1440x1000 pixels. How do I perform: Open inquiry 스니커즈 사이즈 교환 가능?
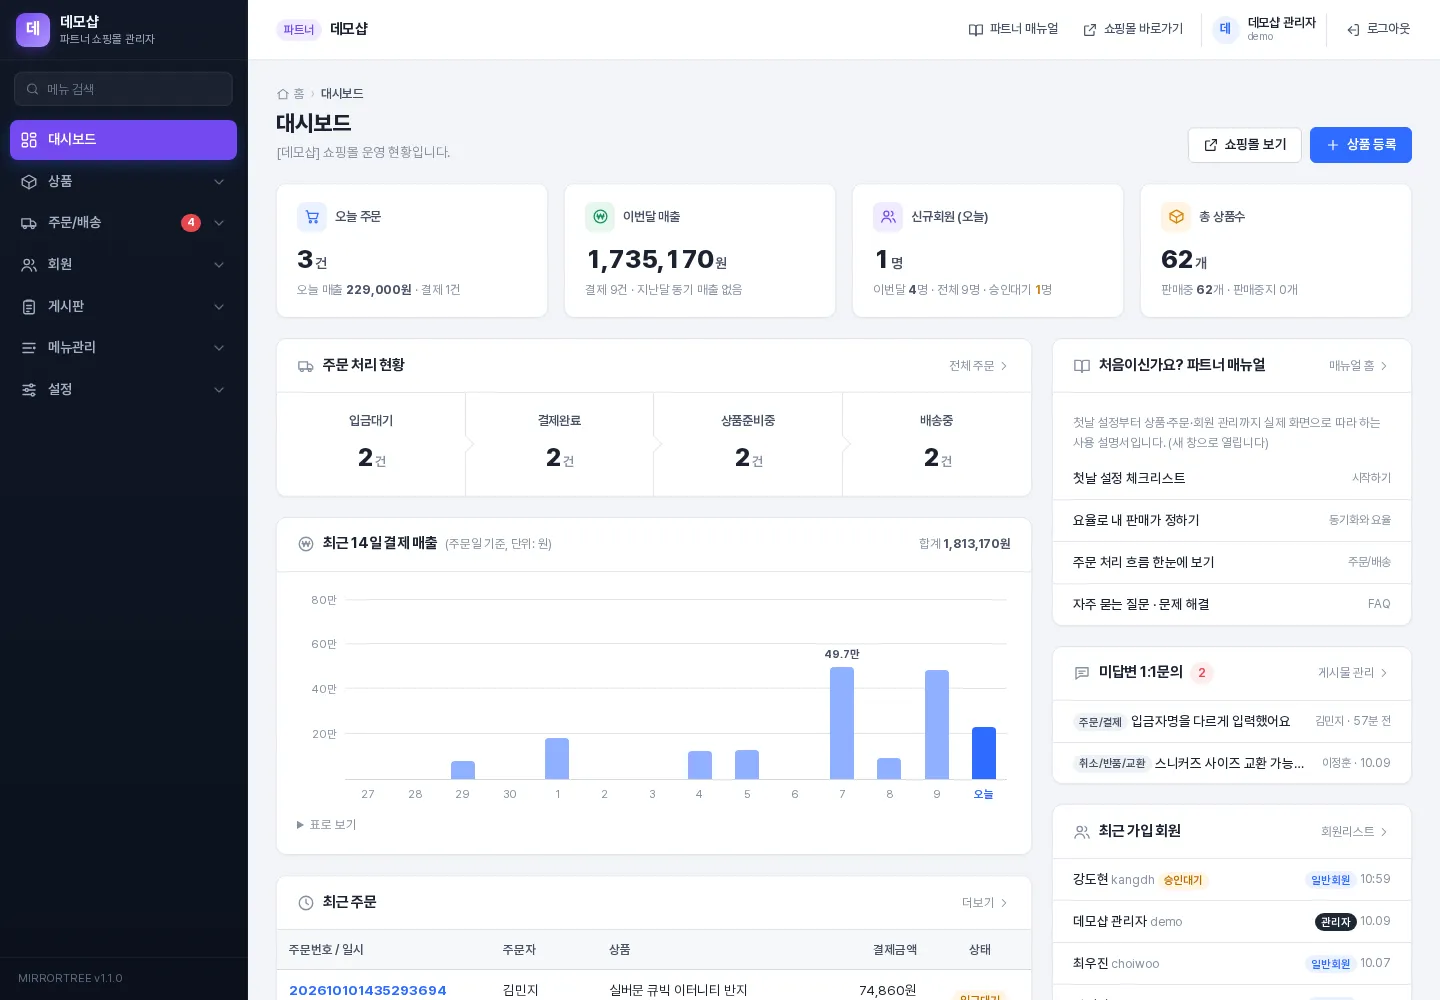point(1232,763)
